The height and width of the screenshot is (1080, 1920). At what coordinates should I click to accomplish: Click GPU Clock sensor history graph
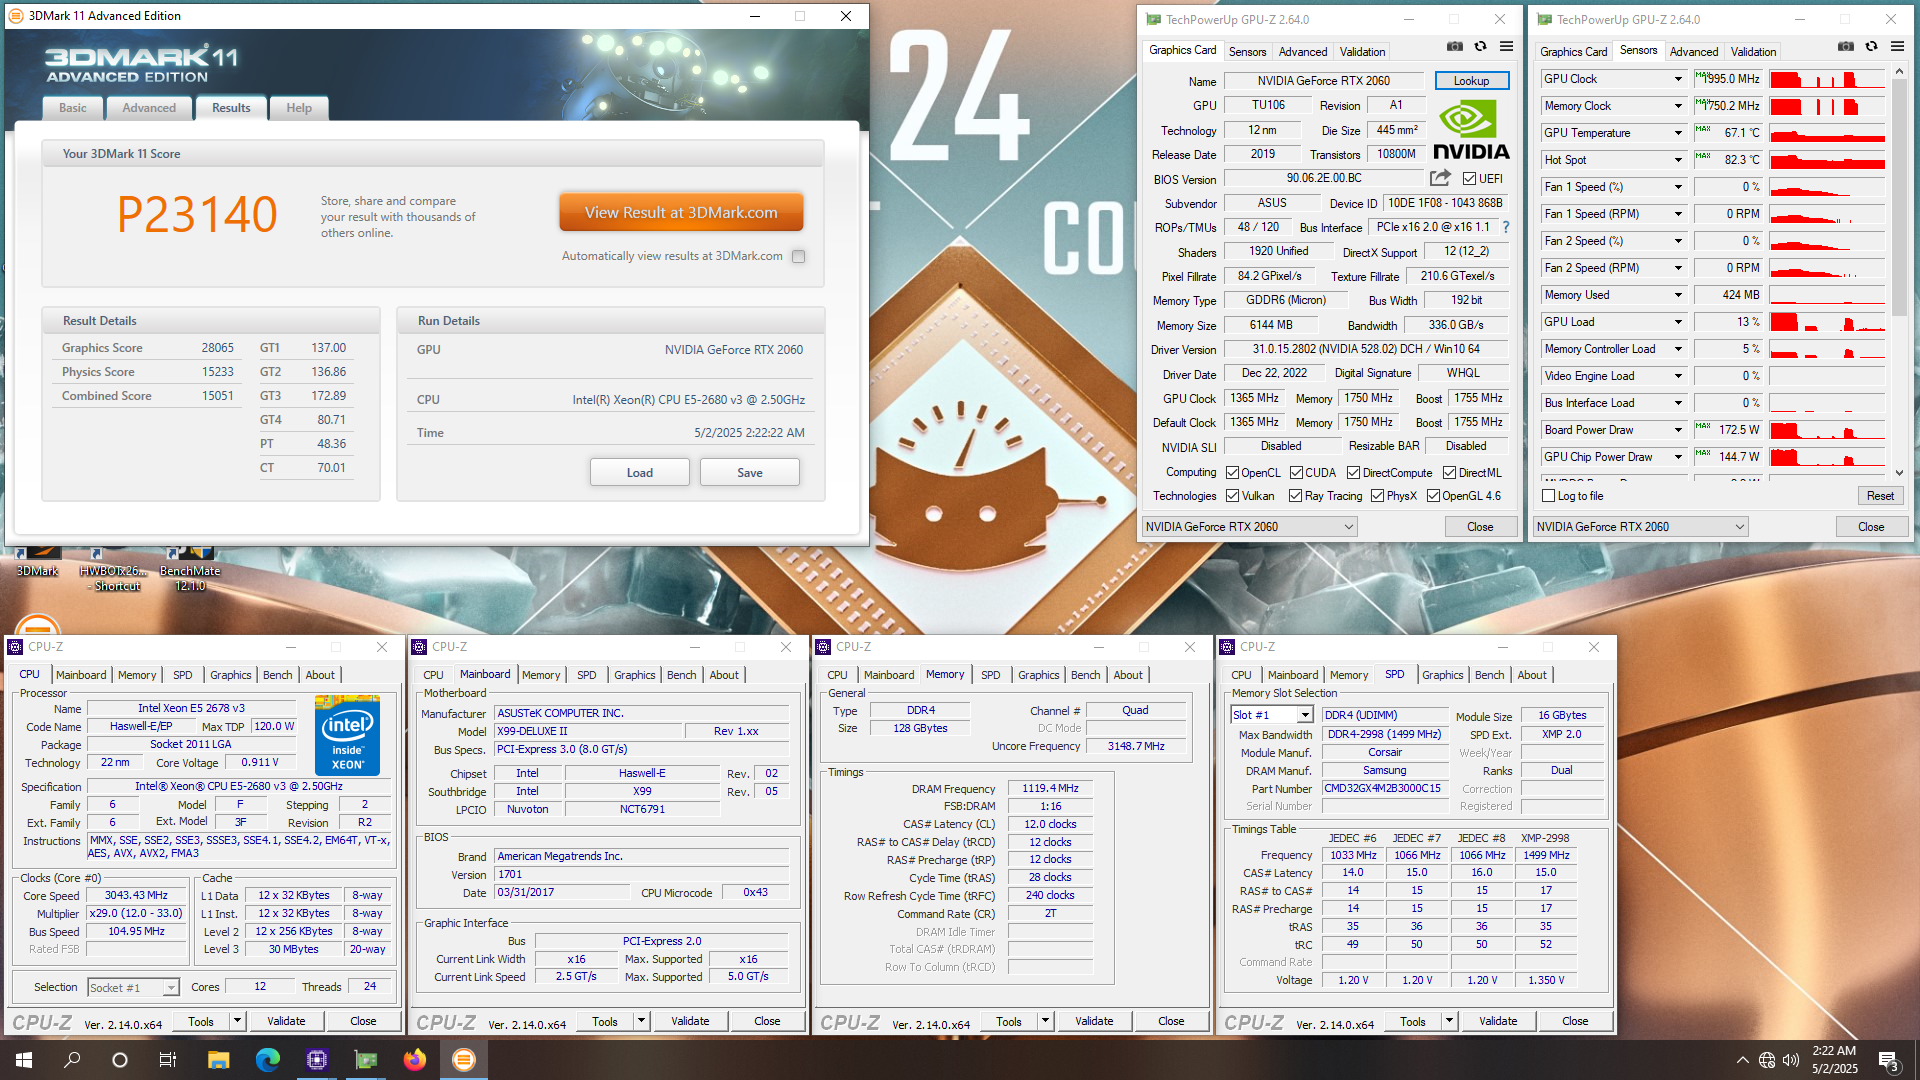coord(1827,79)
